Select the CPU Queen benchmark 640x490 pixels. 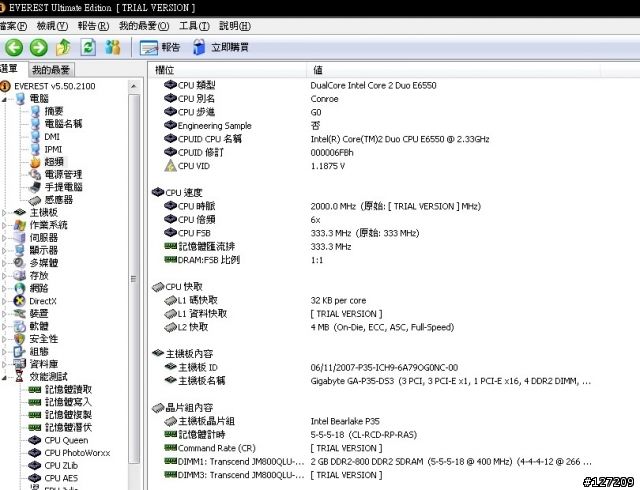pyautogui.click(x=66, y=440)
